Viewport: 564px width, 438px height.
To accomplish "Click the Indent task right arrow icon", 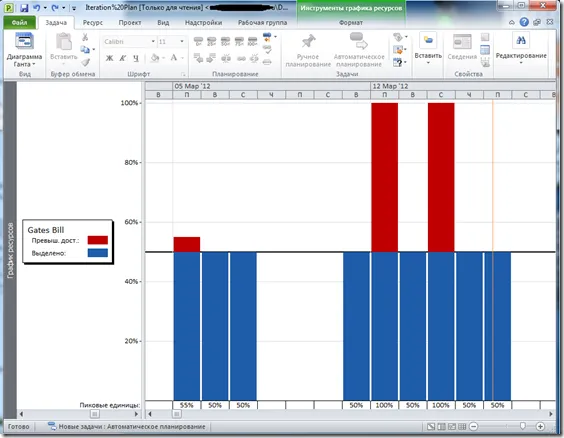I will click(211, 58).
